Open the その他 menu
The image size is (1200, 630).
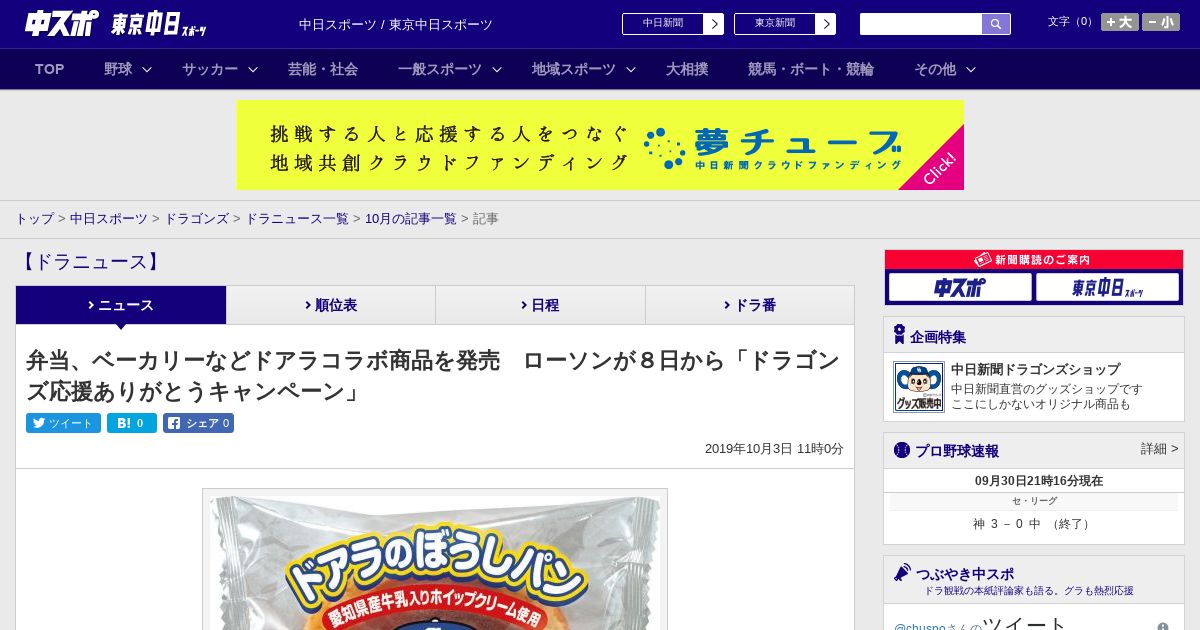(x=935, y=69)
